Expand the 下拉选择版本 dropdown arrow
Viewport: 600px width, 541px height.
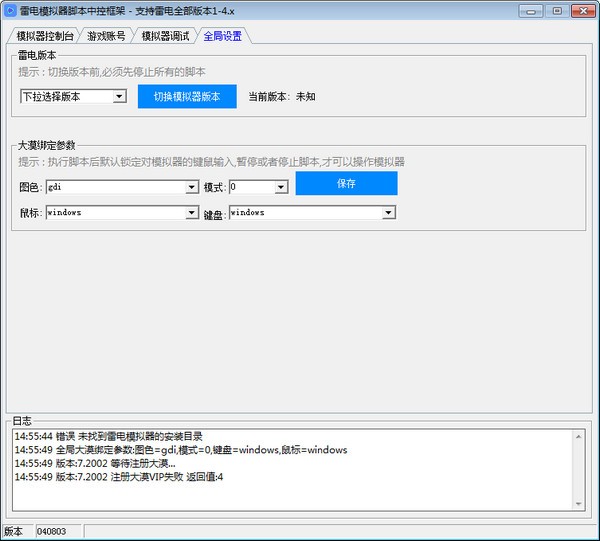pyautogui.click(x=119, y=96)
